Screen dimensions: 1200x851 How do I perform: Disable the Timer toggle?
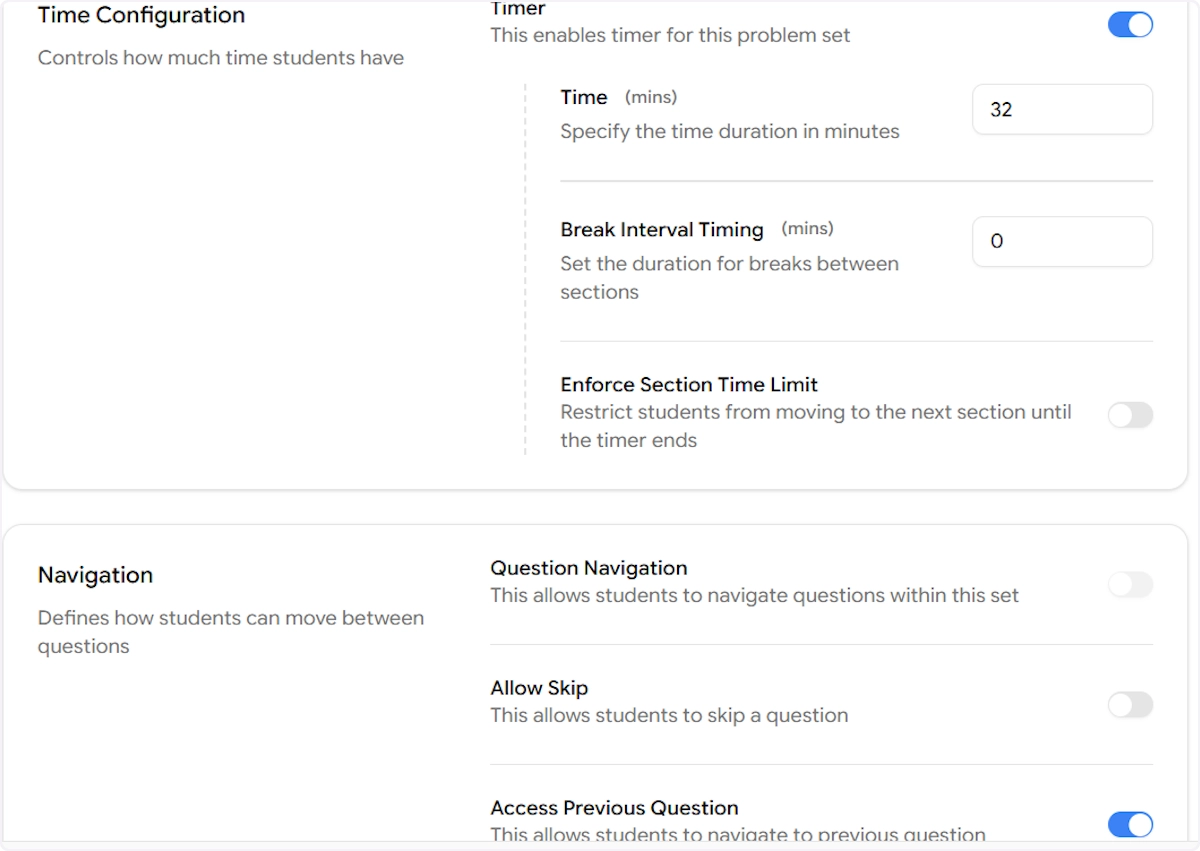pyautogui.click(x=1130, y=25)
